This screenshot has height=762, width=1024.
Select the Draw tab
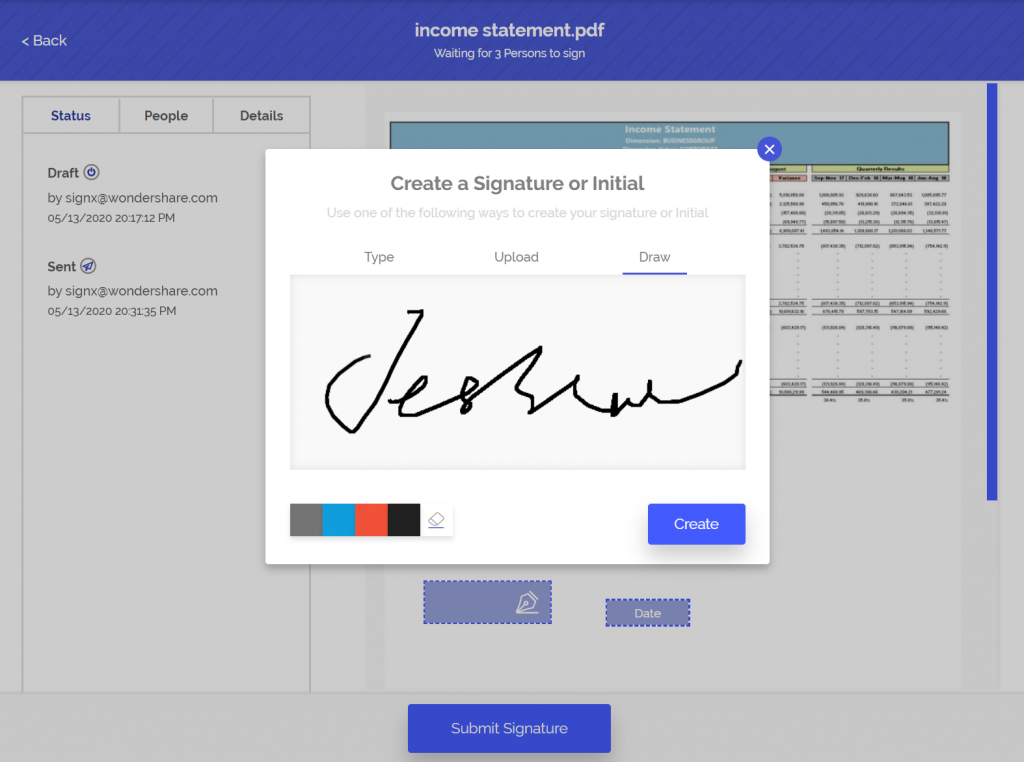click(654, 257)
